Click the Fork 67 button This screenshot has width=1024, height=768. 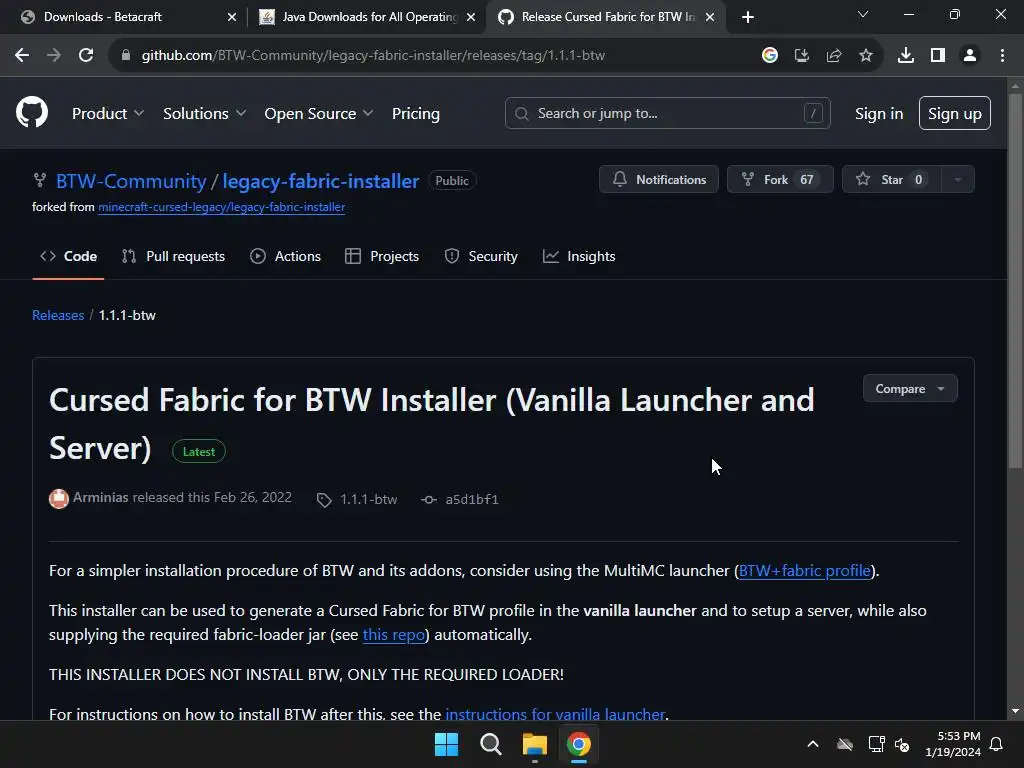pos(780,180)
